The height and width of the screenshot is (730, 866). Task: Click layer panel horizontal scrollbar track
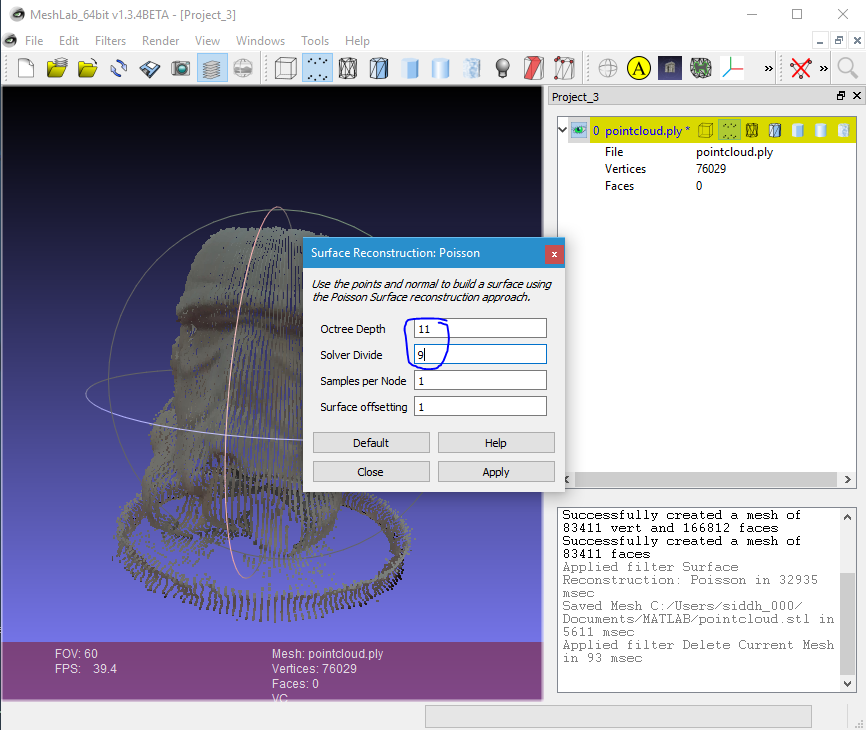pos(705,479)
